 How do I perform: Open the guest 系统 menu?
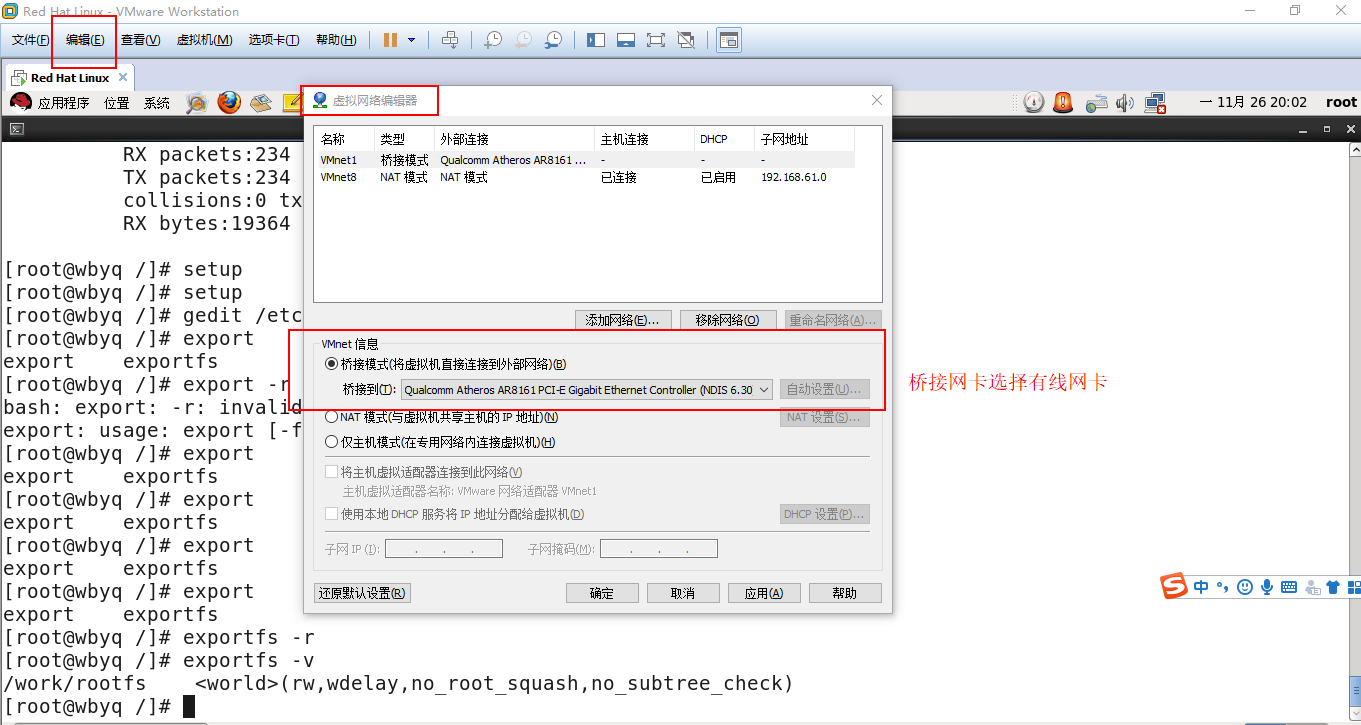point(157,103)
